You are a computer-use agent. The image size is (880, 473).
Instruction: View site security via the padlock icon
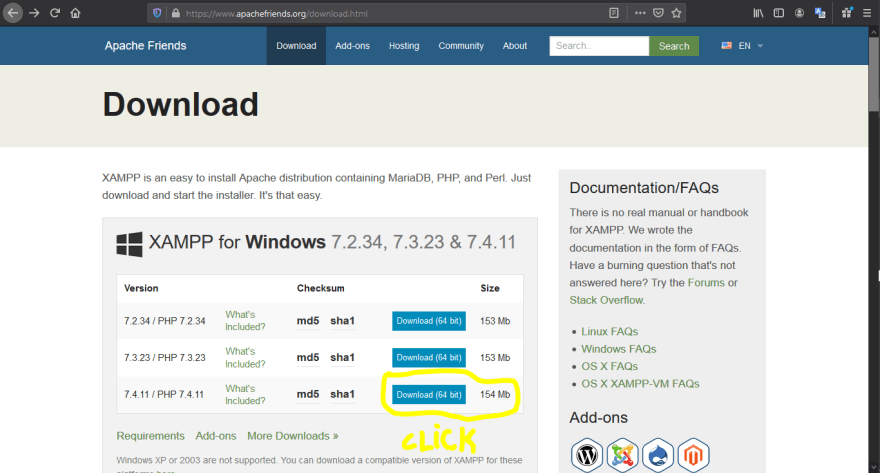tap(176, 13)
